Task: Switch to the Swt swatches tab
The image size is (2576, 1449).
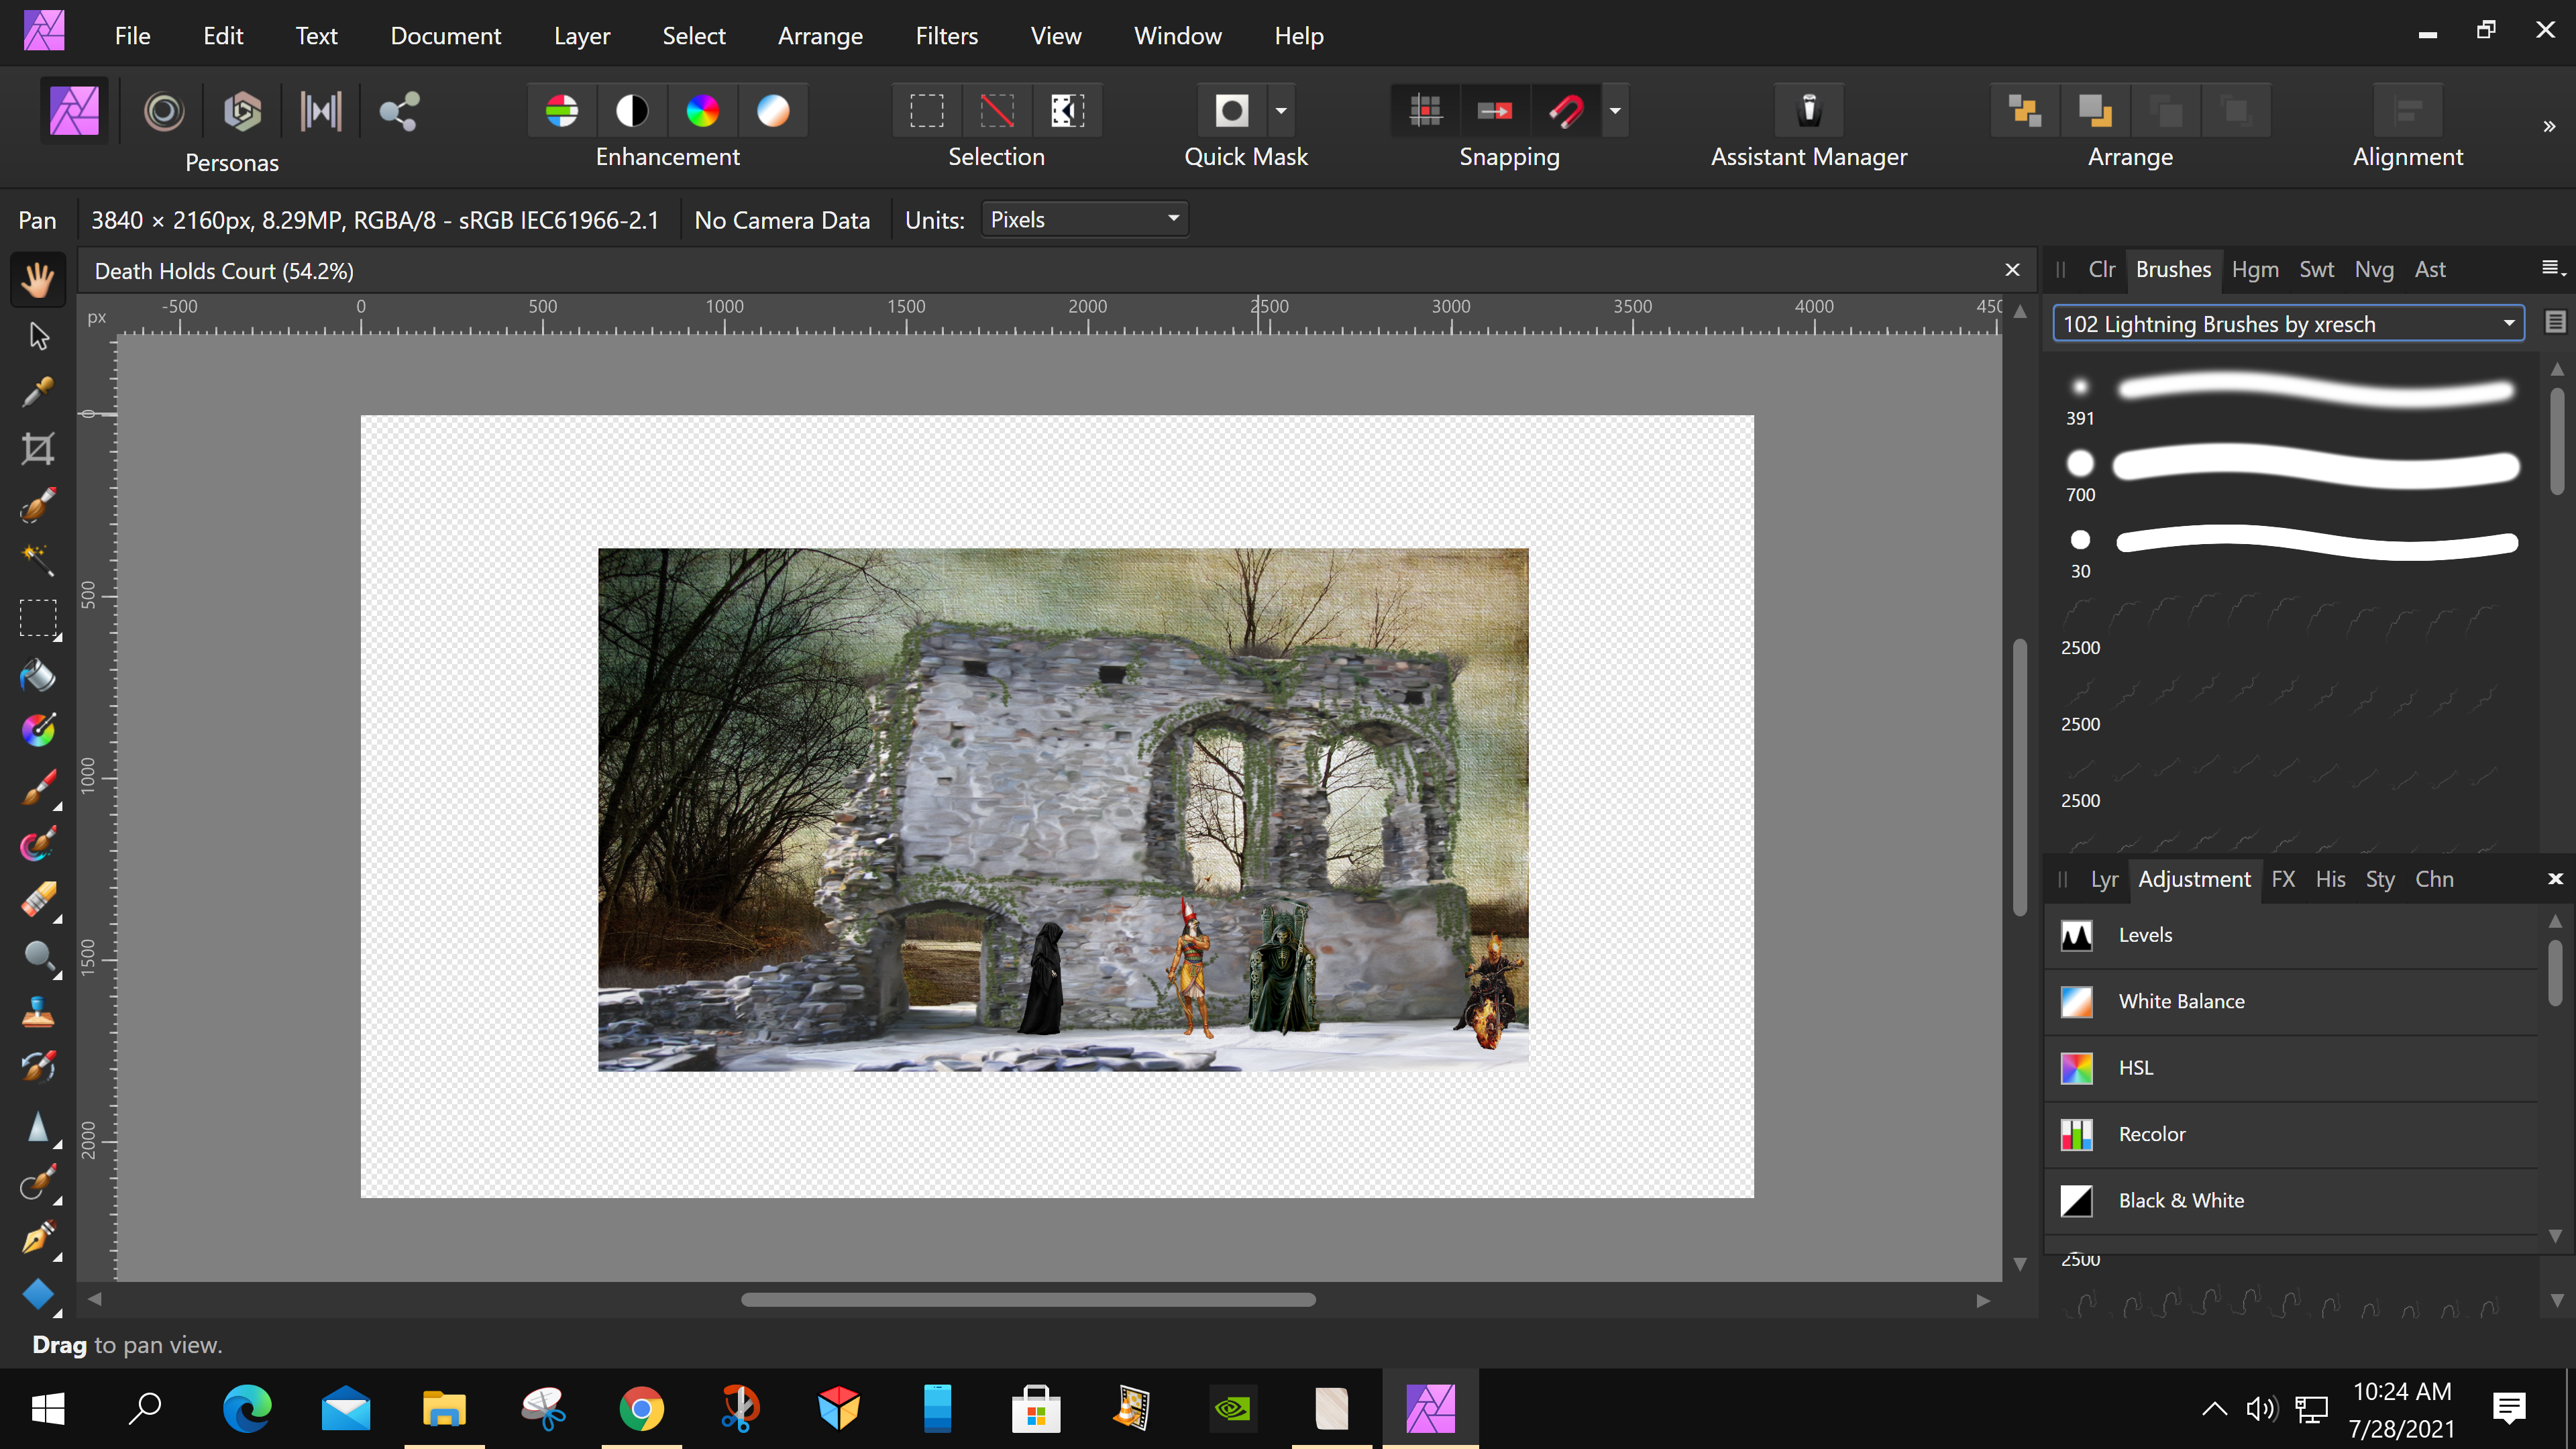Action: pos(2316,269)
